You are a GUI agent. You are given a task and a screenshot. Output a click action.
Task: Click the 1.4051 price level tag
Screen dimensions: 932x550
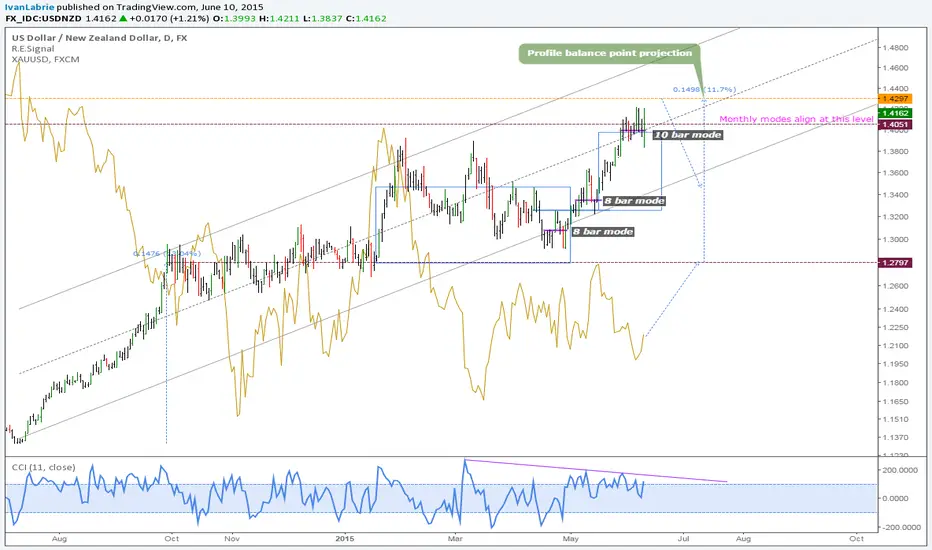coord(895,124)
